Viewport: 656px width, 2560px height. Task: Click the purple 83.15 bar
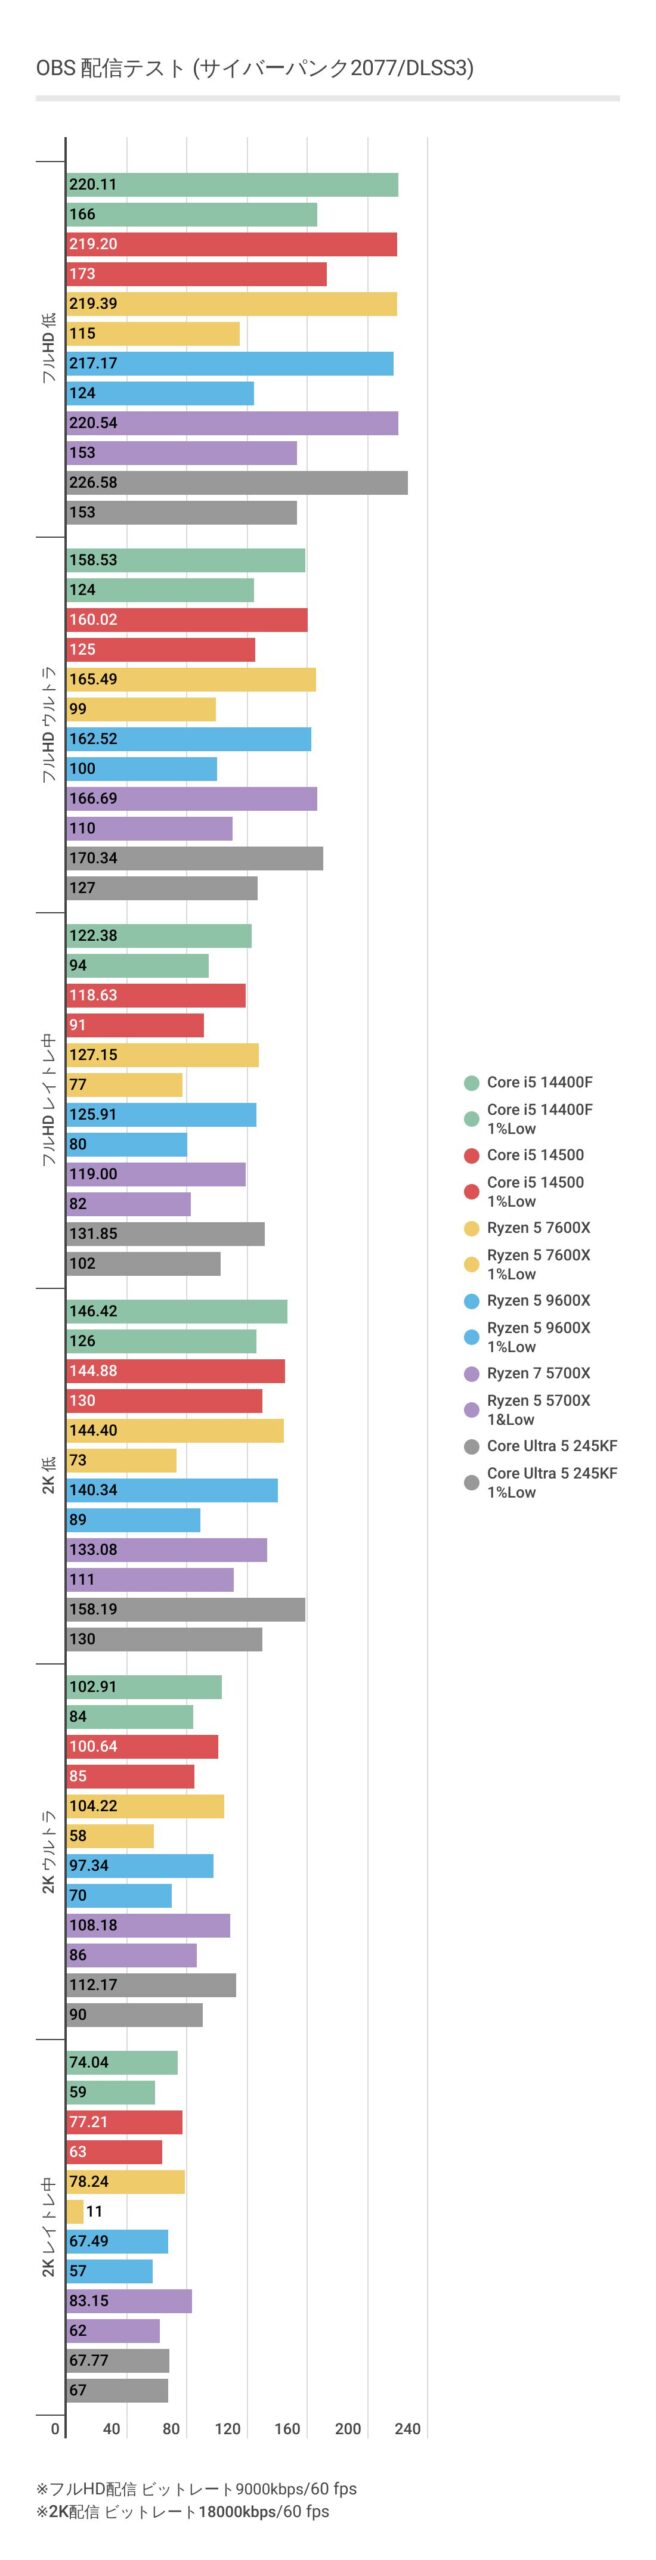click(x=129, y=2300)
